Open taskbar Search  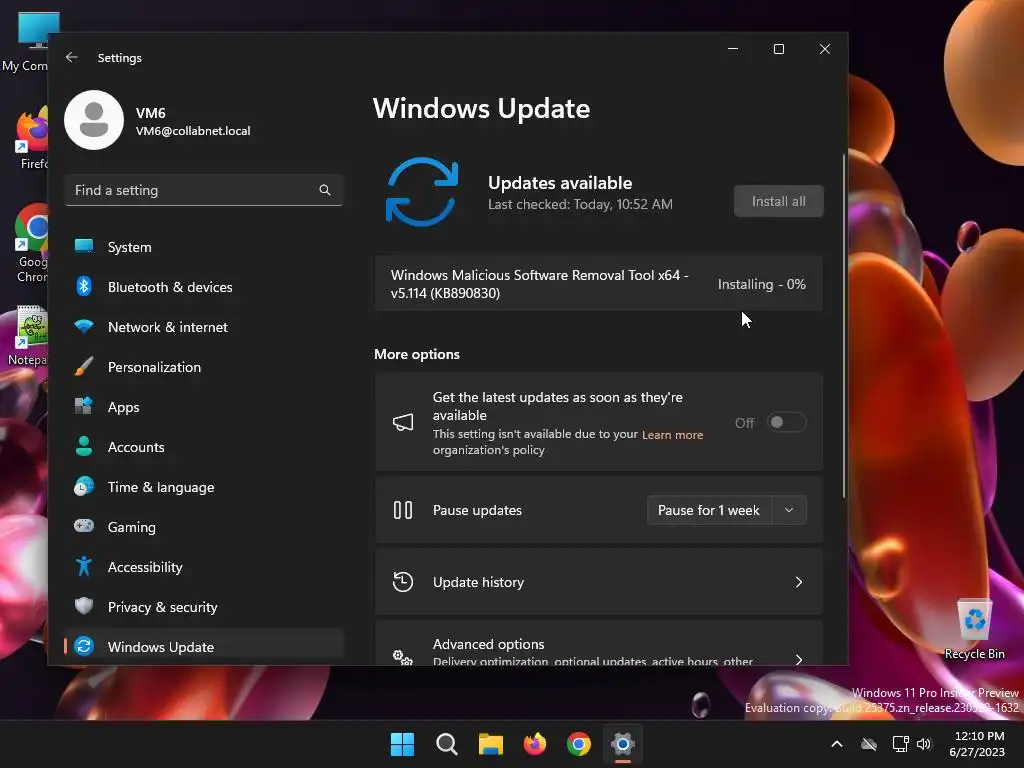point(447,744)
